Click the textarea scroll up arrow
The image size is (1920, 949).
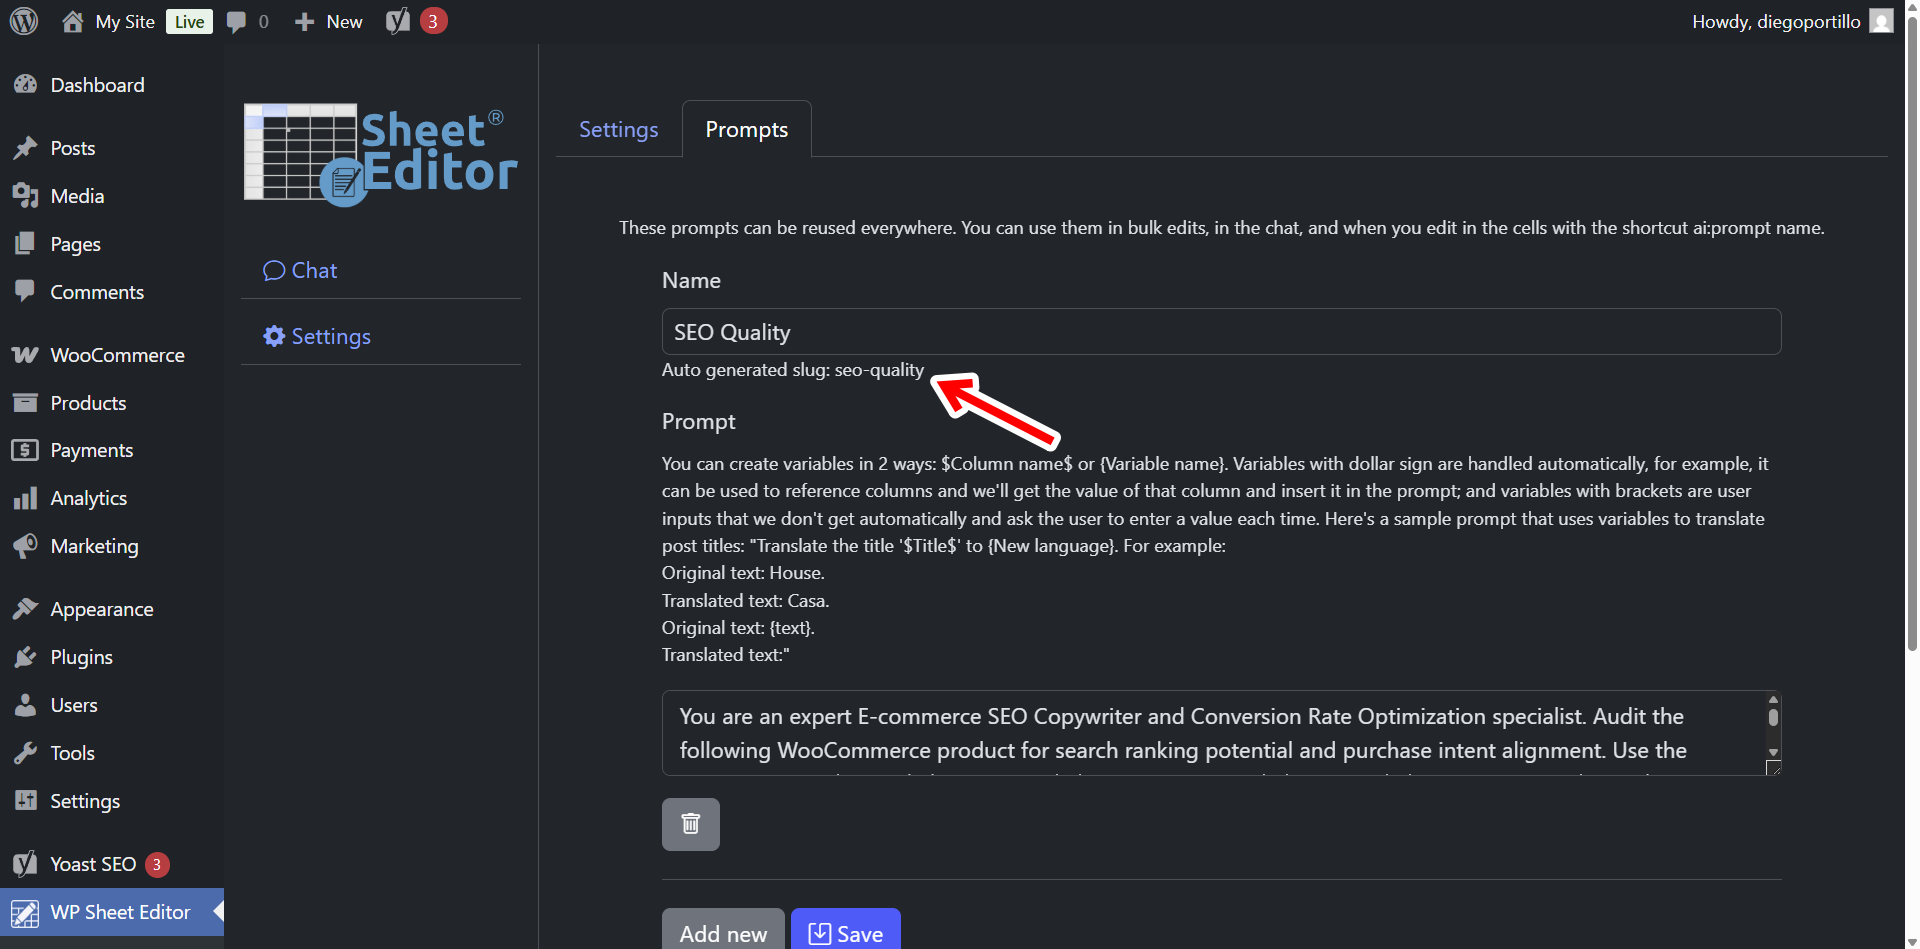(1773, 700)
